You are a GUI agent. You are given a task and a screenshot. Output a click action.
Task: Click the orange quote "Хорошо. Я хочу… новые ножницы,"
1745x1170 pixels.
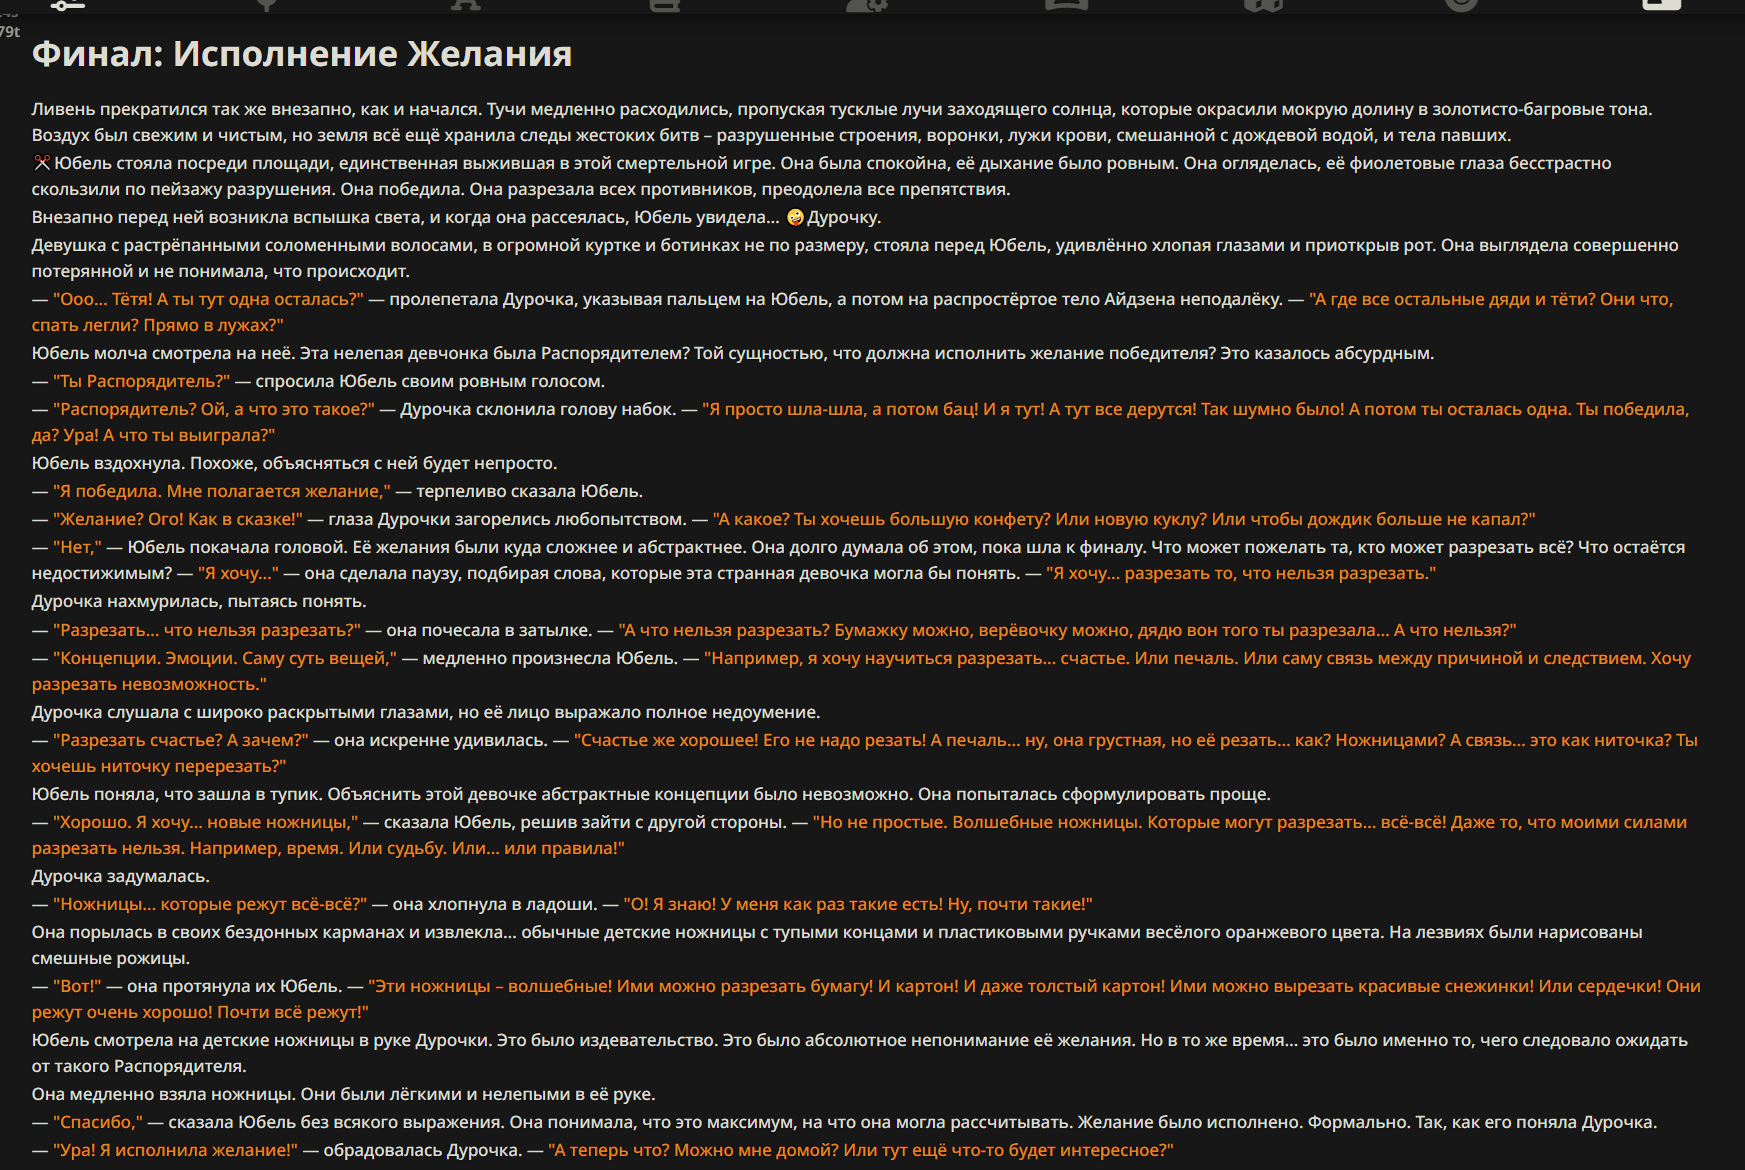206,822
